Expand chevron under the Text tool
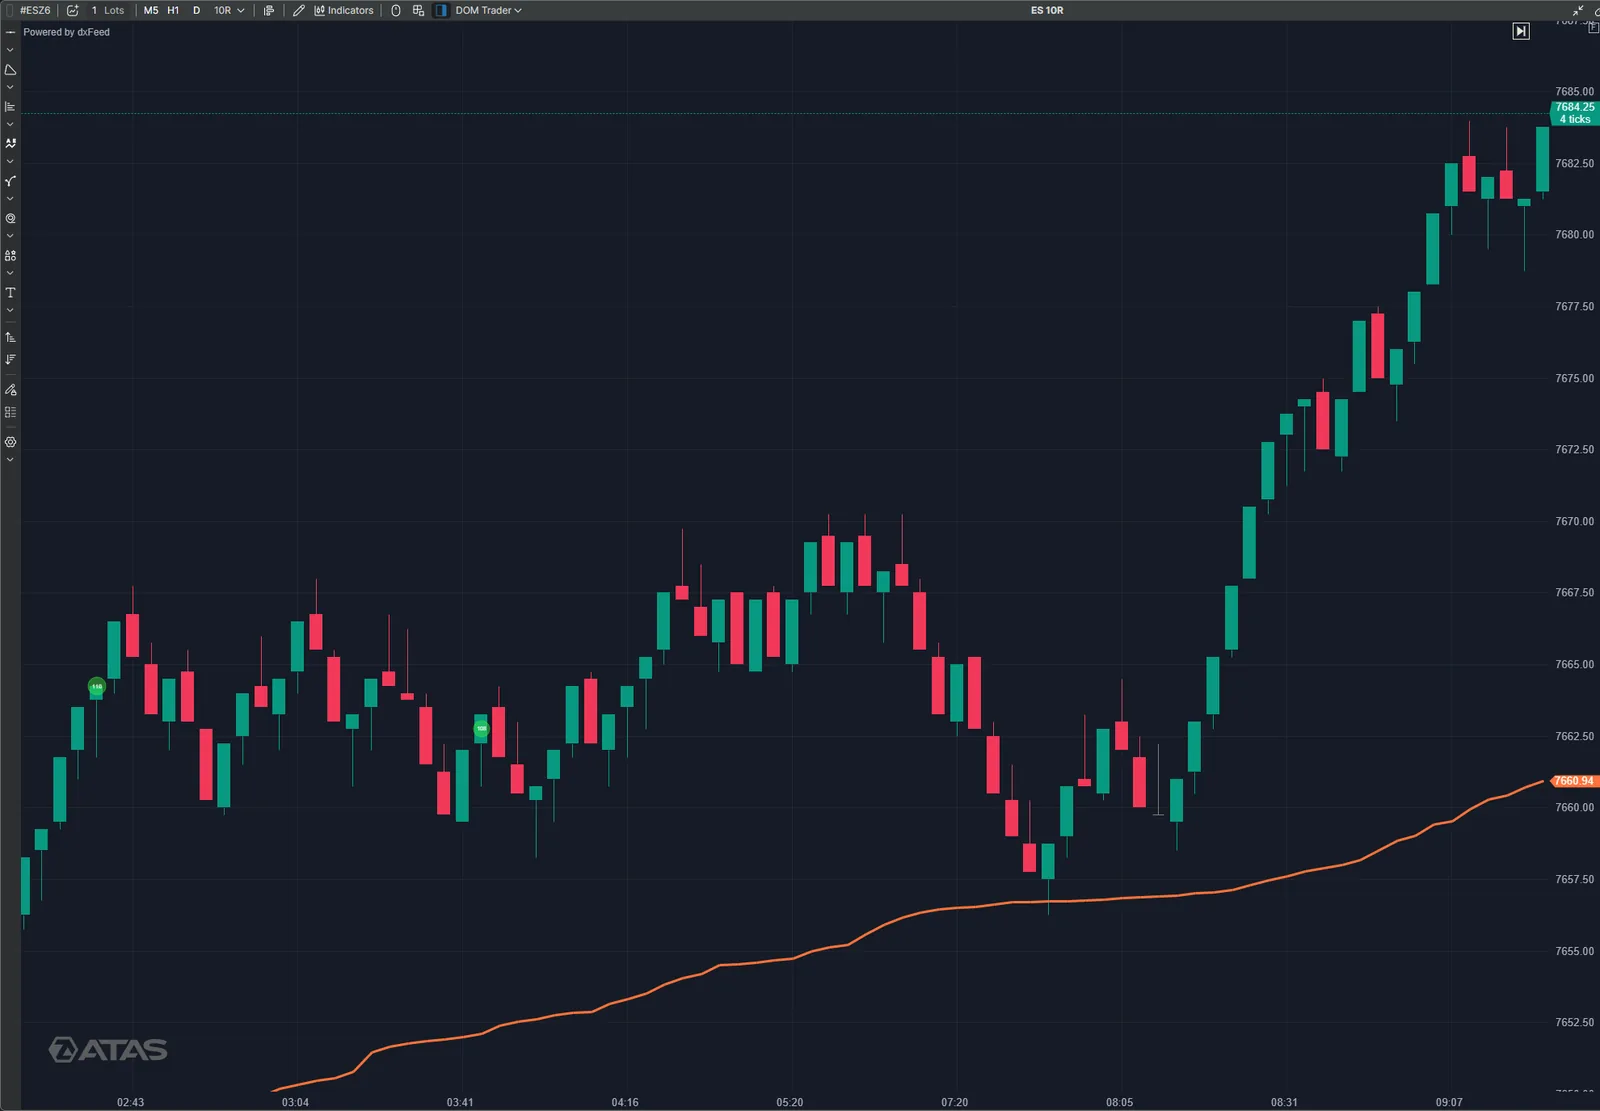The width and height of the screenshot is (1600, 1111). (10, 311)
